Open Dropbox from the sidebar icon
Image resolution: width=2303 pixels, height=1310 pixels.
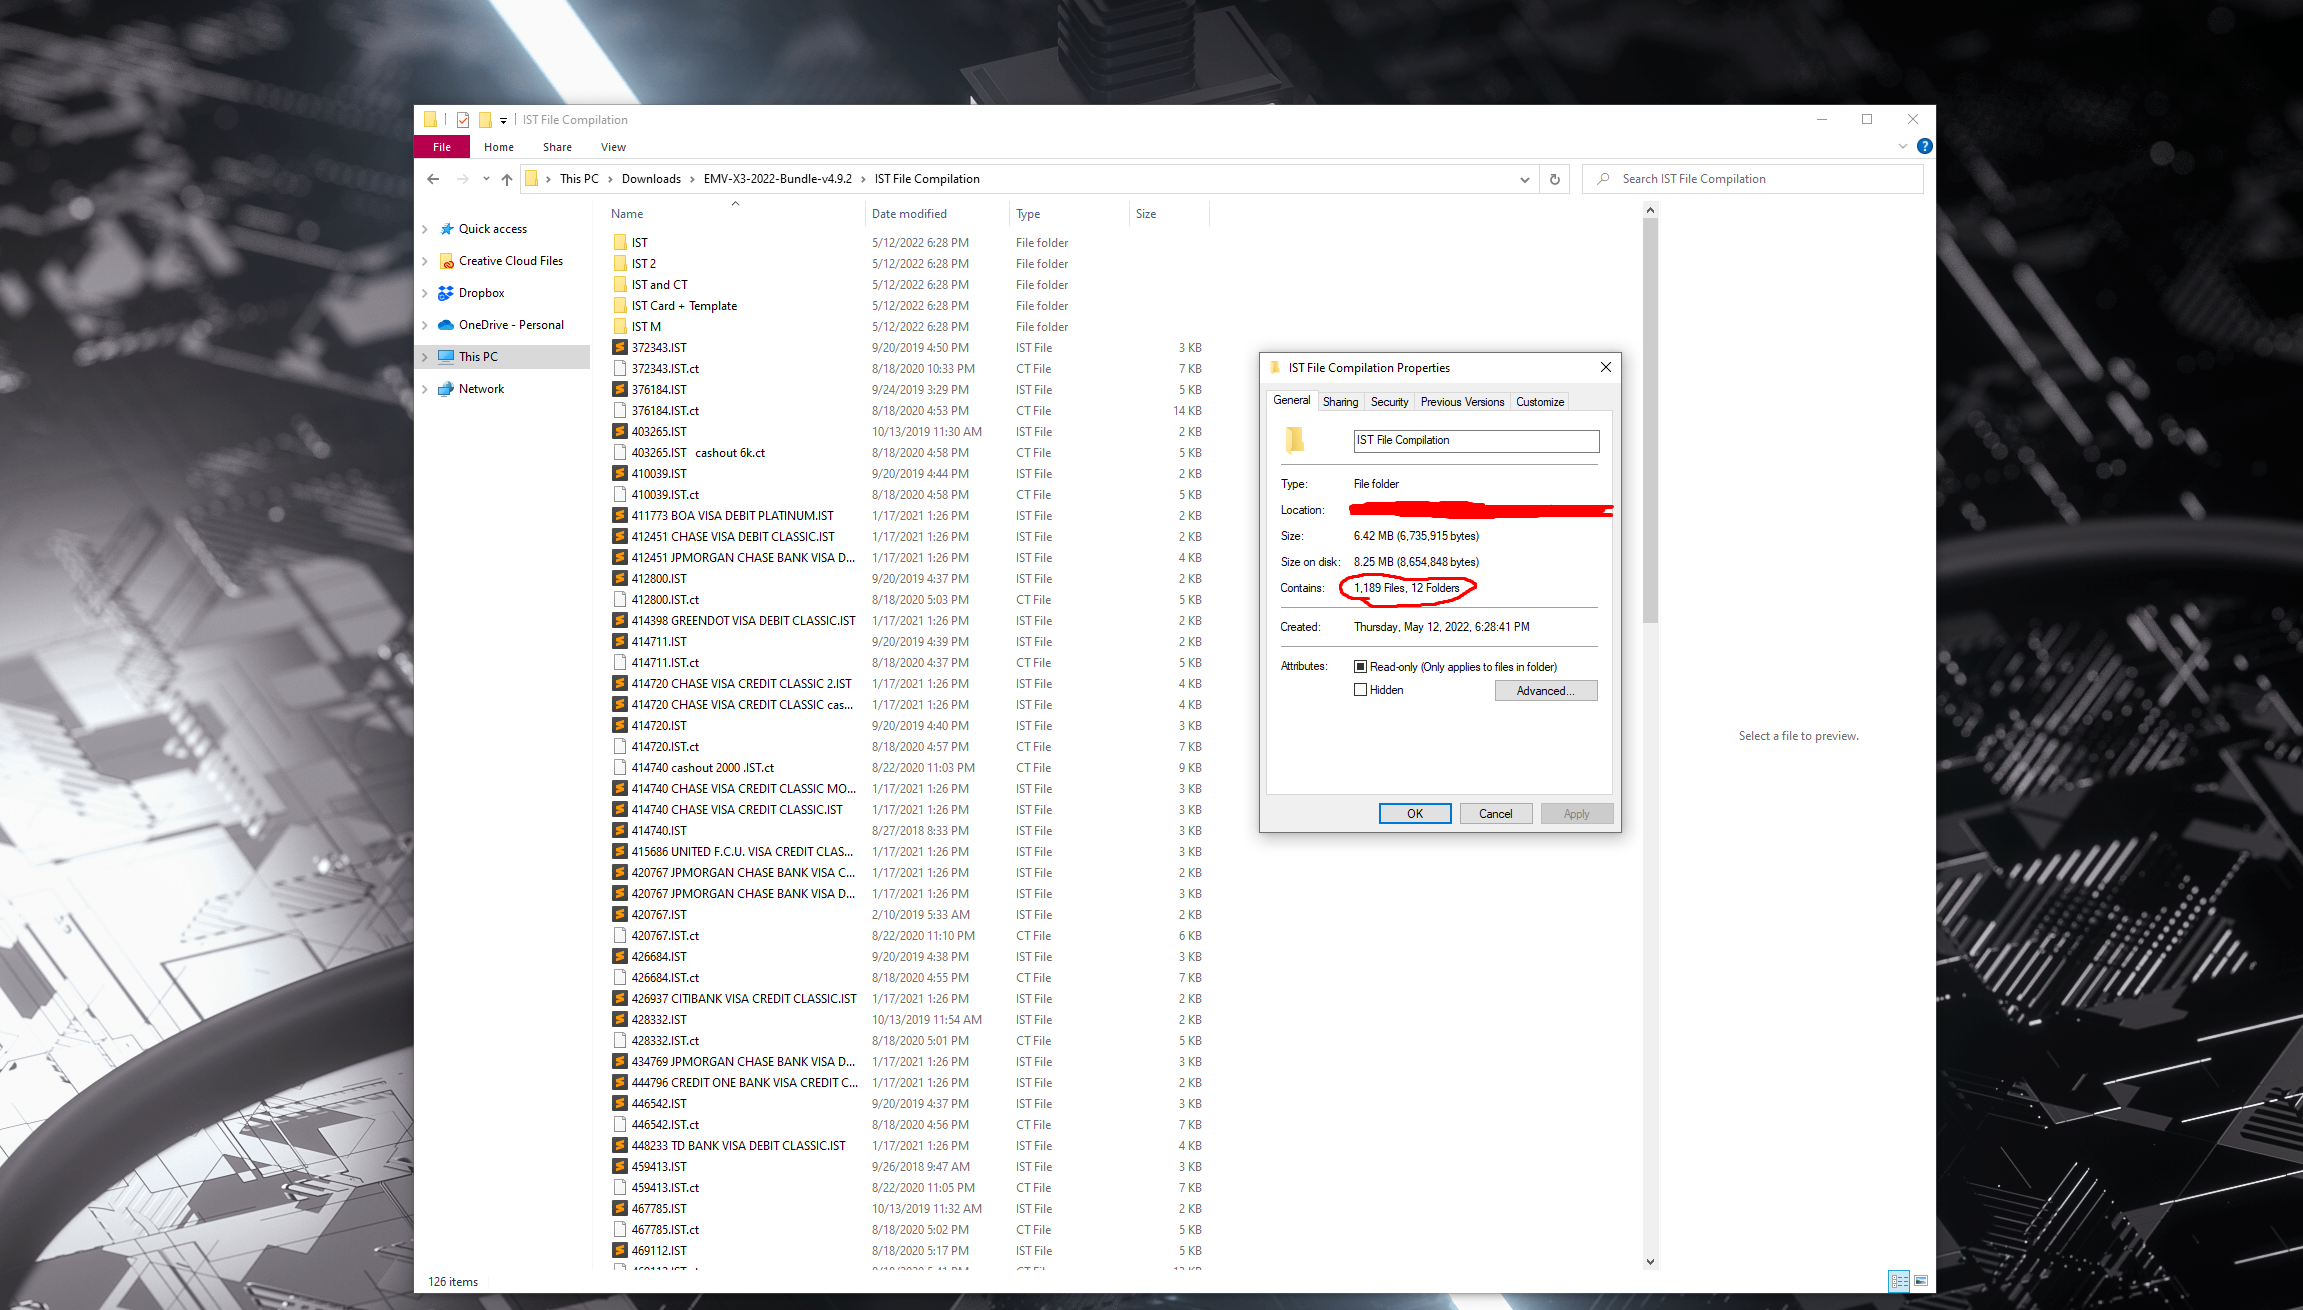[446, 293]
